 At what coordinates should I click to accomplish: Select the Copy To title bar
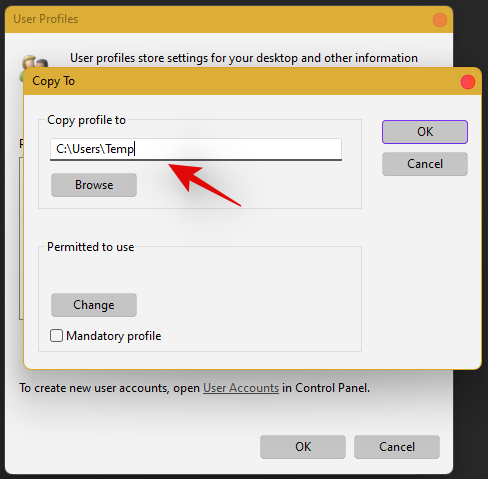point(233,81)
